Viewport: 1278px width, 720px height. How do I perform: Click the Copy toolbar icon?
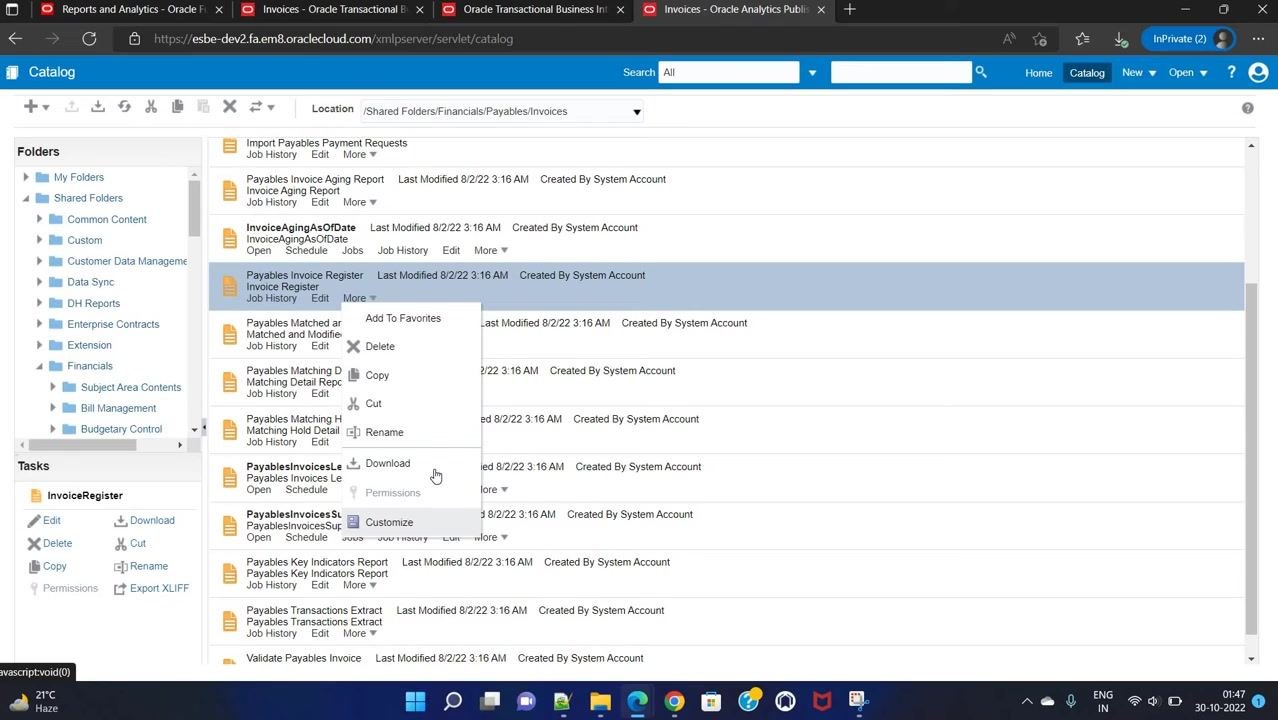pyautogui.click(x=177, y=106)
